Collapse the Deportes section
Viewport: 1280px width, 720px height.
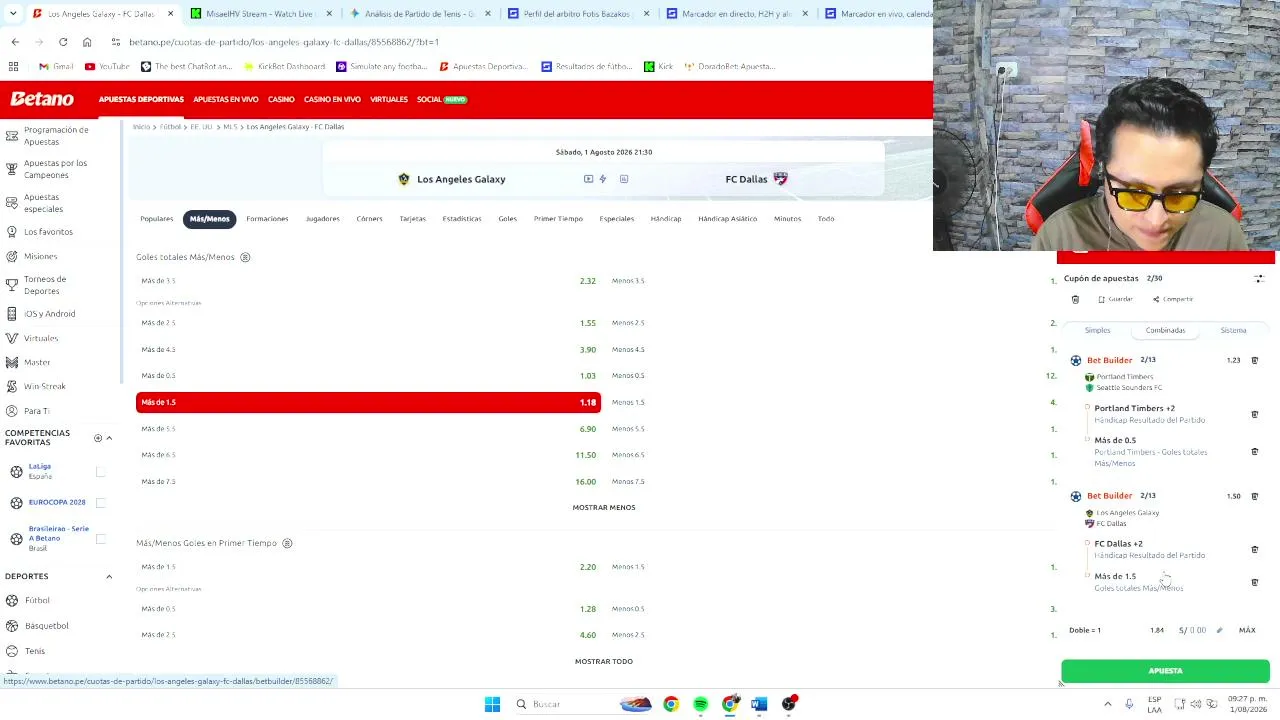(109, 576)
